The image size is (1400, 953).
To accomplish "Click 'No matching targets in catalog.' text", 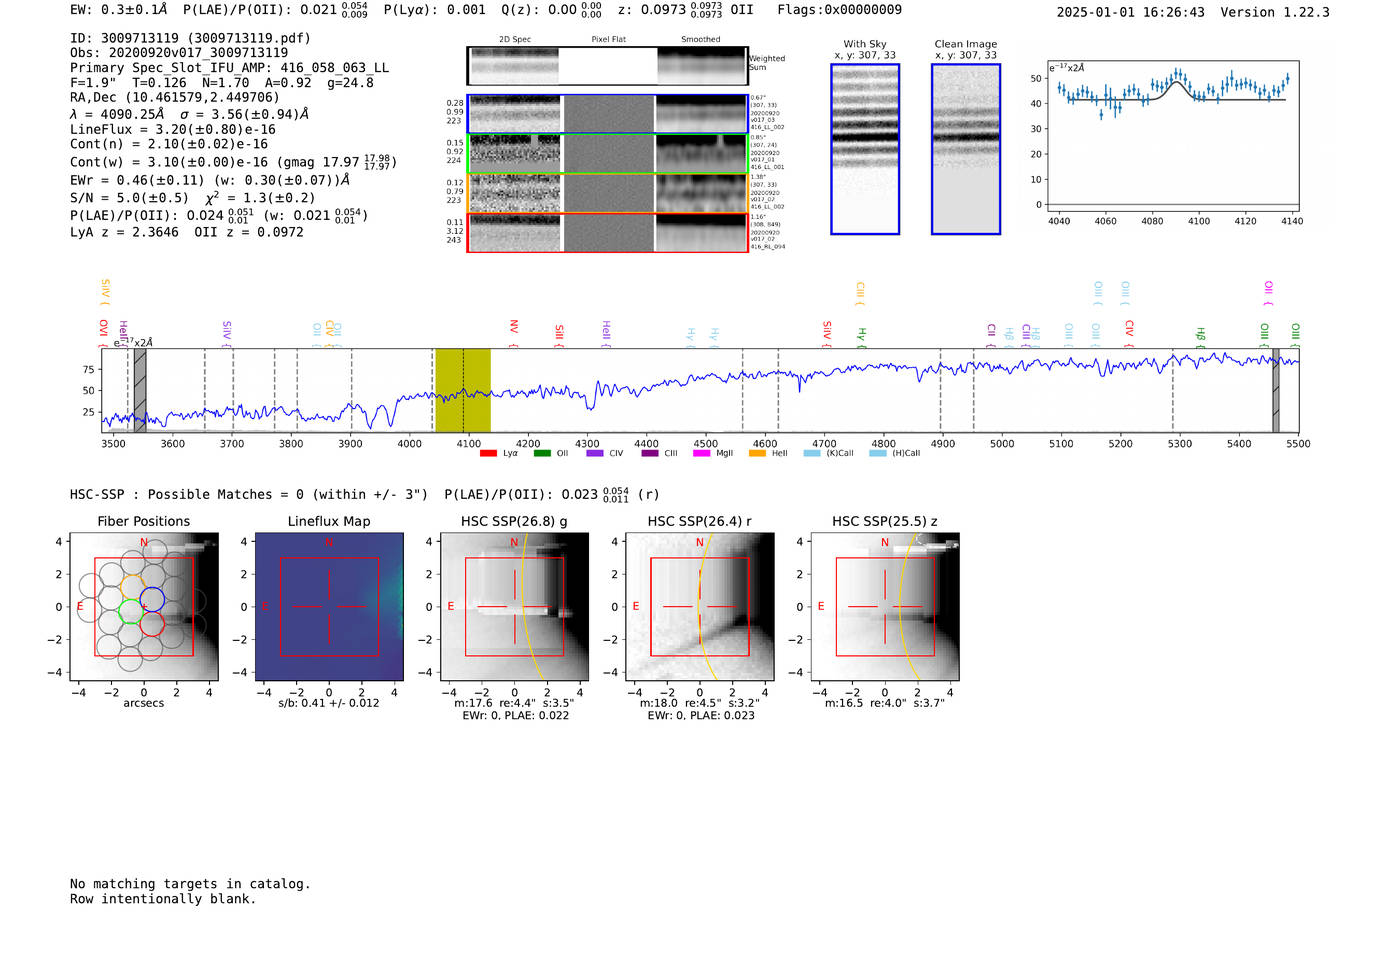I will point(190,884).
